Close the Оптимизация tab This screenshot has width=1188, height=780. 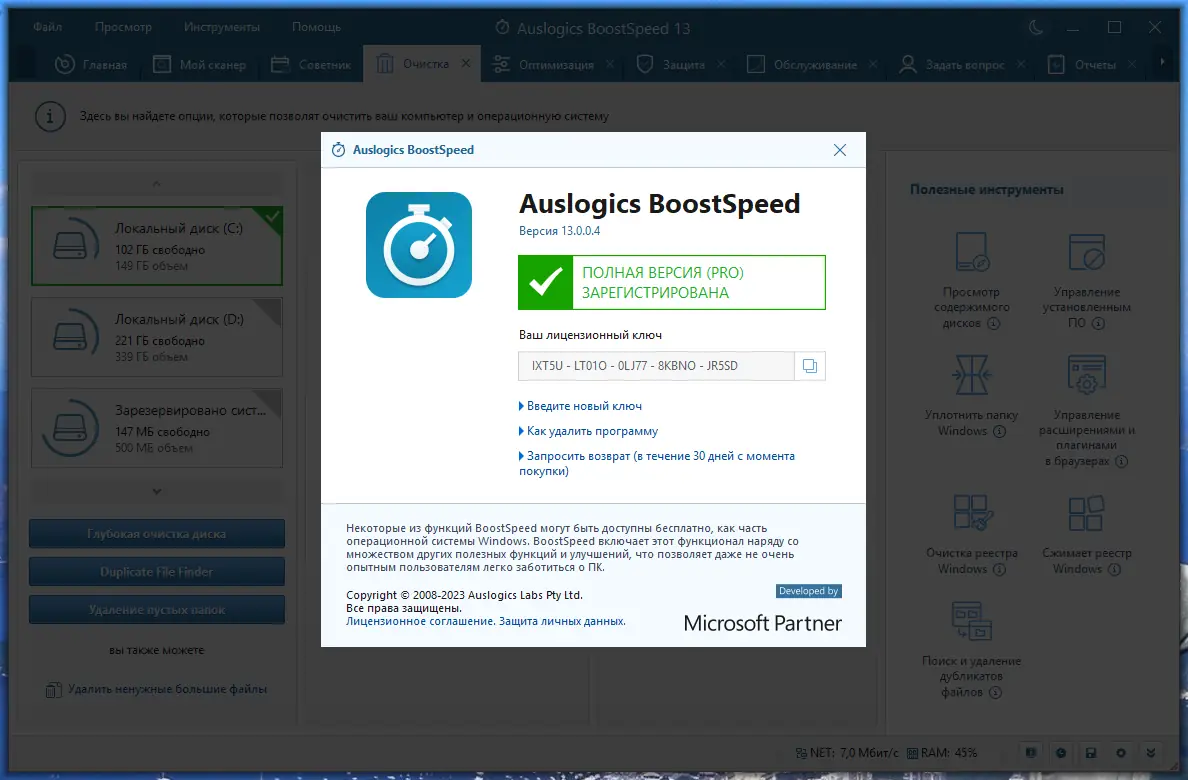click(610, 64)
